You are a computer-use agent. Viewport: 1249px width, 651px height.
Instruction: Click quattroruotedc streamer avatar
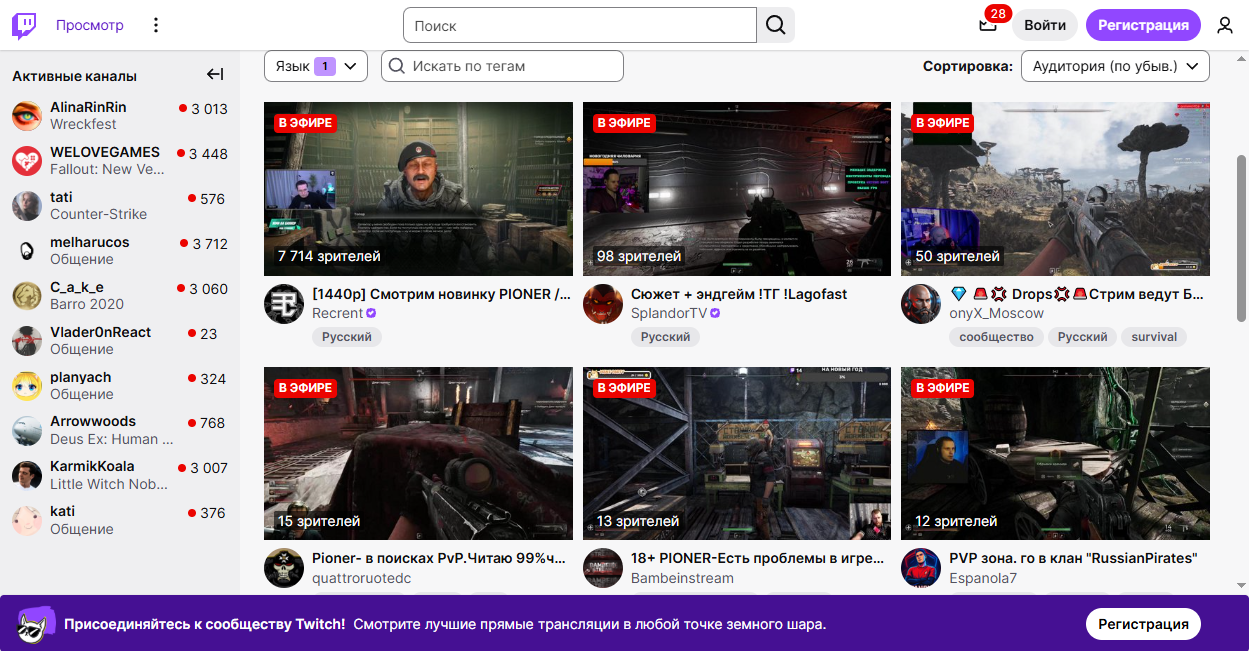pyautogui.click(x=284, y=568)
